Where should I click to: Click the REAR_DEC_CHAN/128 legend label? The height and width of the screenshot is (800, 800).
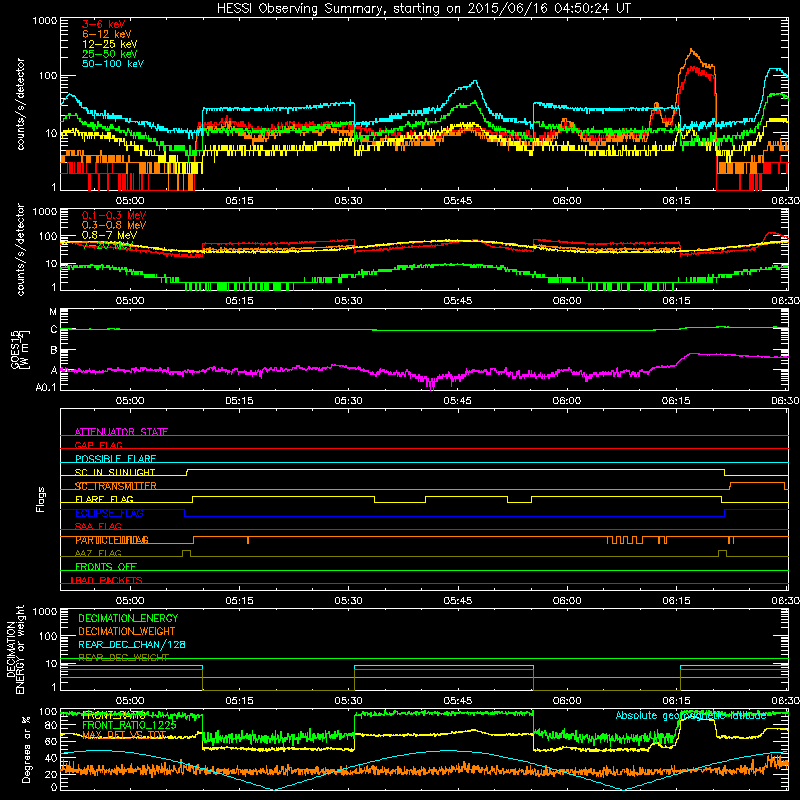132,644
